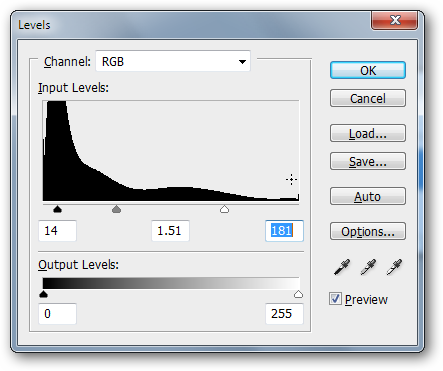Screen dimensions: 443x371
Task: Click the input highlight white slider
Action: click(x=225, y=209)
